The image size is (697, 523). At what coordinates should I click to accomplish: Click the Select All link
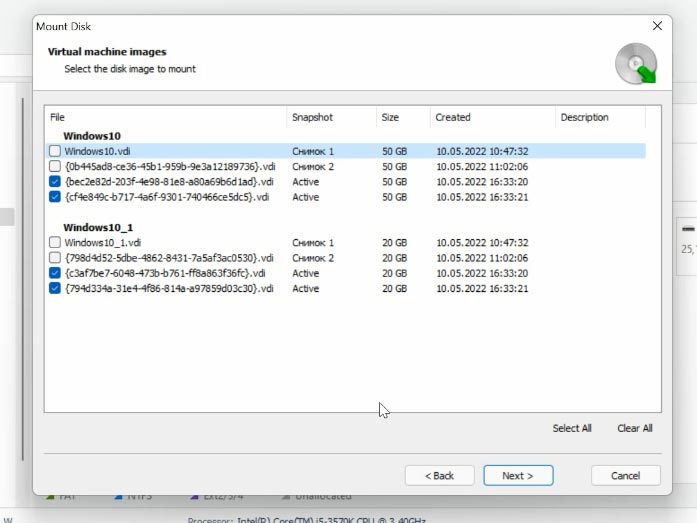pyautogui.click(x=572, y=428)
